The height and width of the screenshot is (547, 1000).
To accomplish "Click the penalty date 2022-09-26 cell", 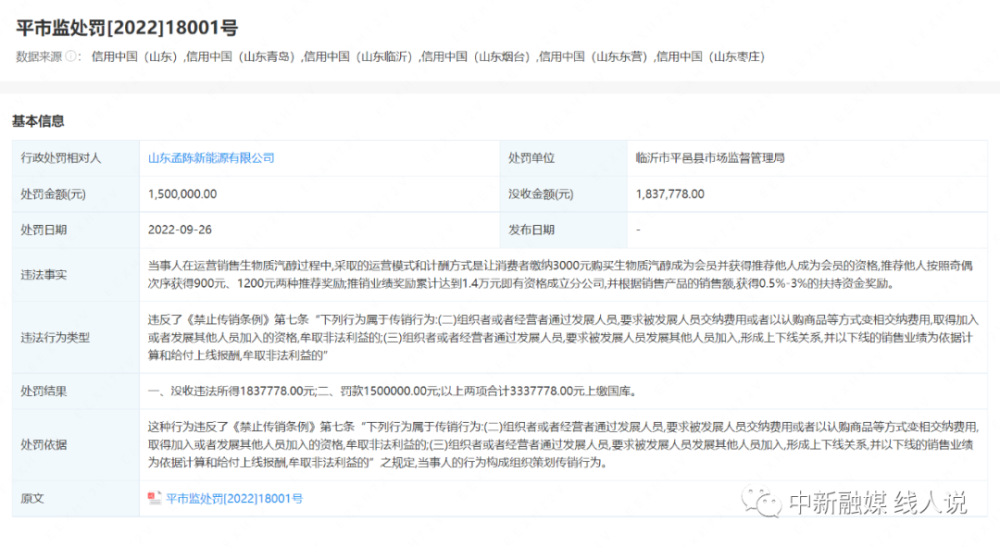I will pyautogui.click(x=320, y=230).
